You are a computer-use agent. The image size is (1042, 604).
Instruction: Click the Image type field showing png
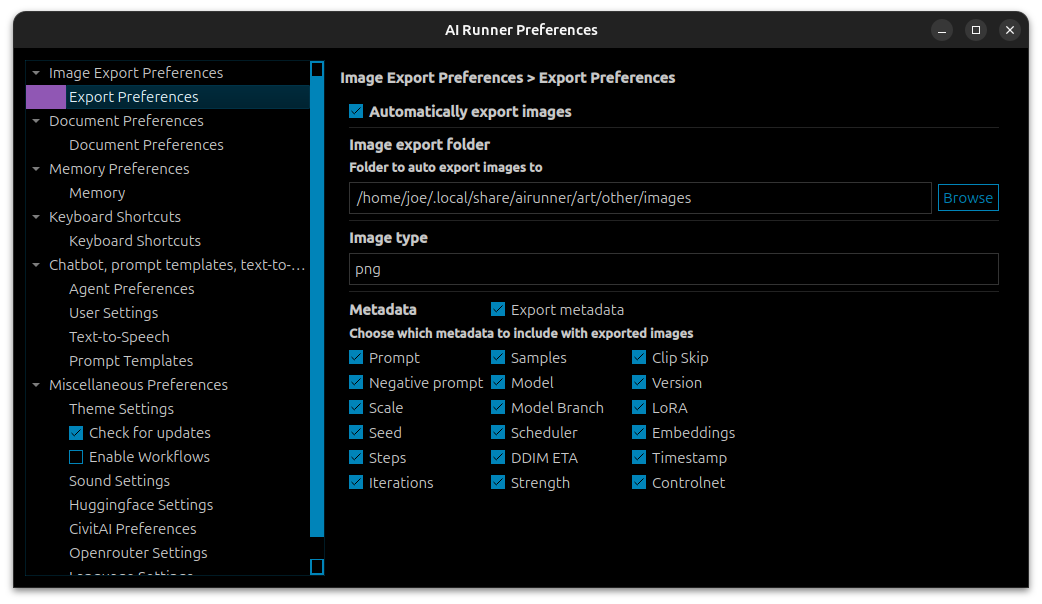(x=673, y=269)
